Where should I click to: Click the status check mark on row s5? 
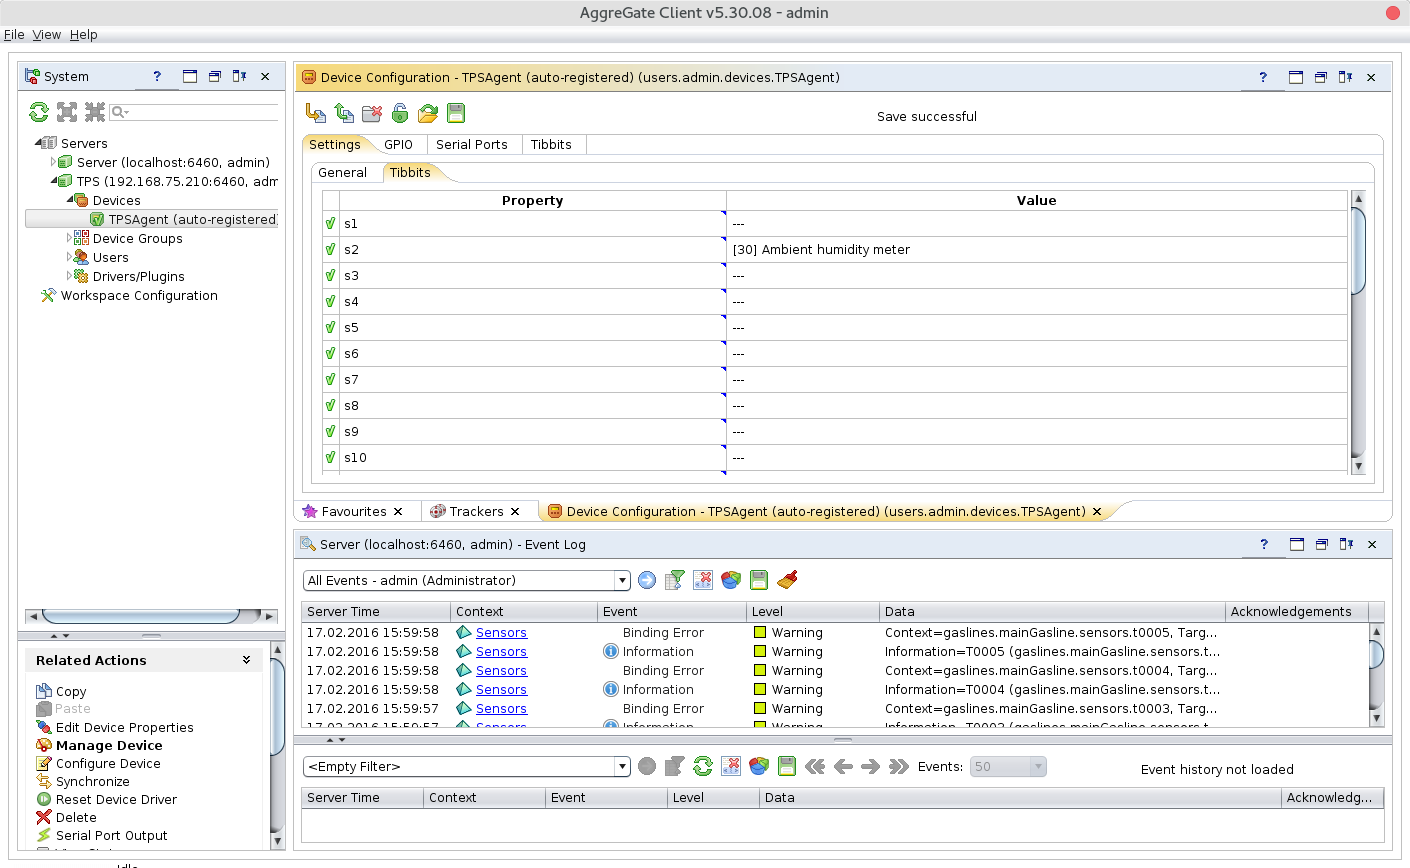pyautogui.click(x=330, y=327)
